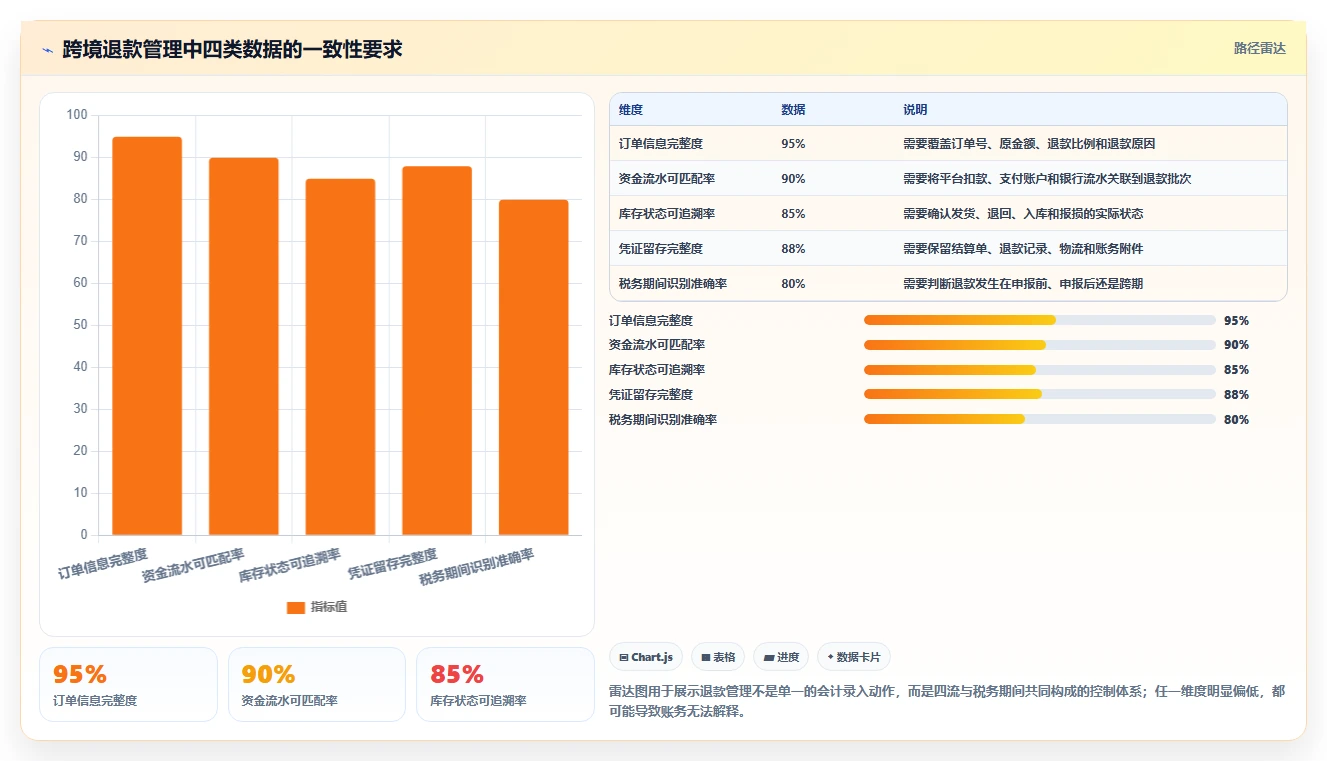Click the 85% value in table

793,214
